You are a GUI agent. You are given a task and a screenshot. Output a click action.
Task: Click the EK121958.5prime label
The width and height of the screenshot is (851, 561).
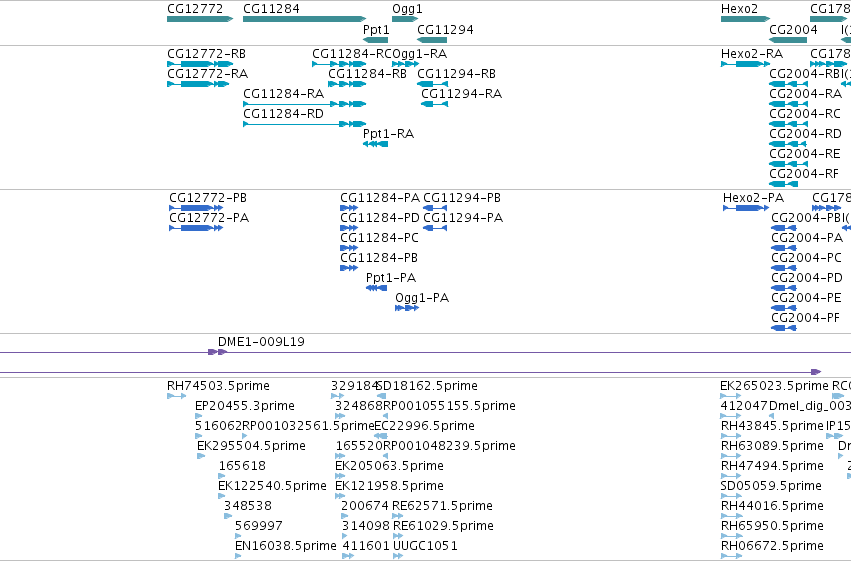pyautogui.click(x=389, y=486)
